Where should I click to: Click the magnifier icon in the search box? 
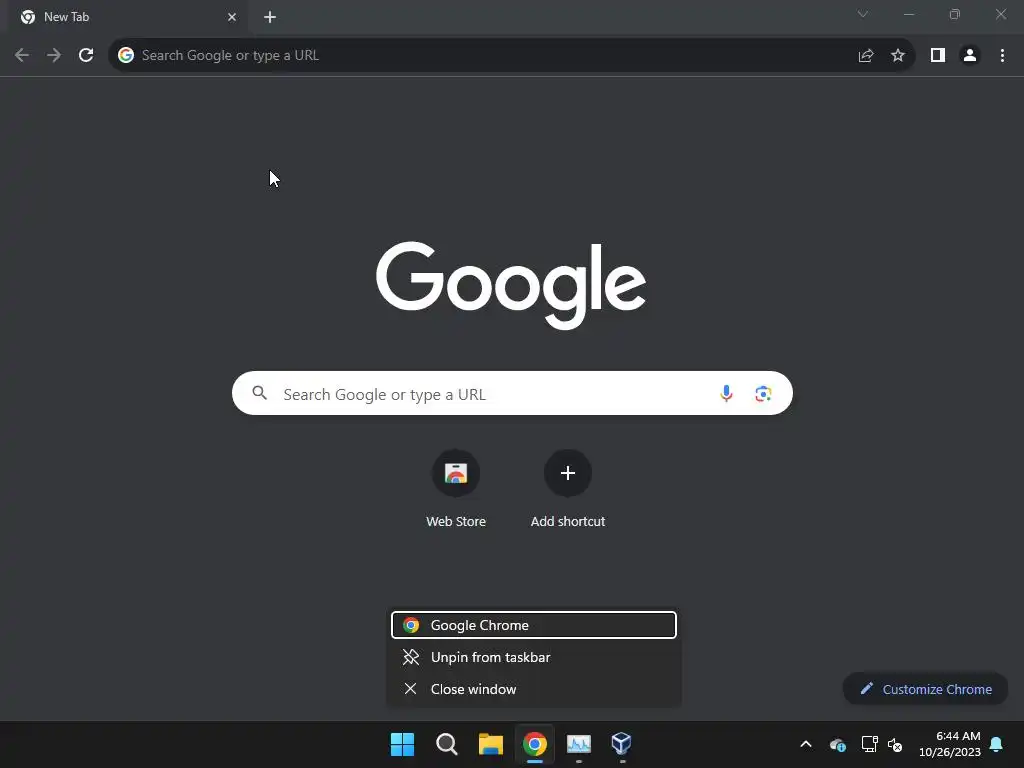[260, 393]
